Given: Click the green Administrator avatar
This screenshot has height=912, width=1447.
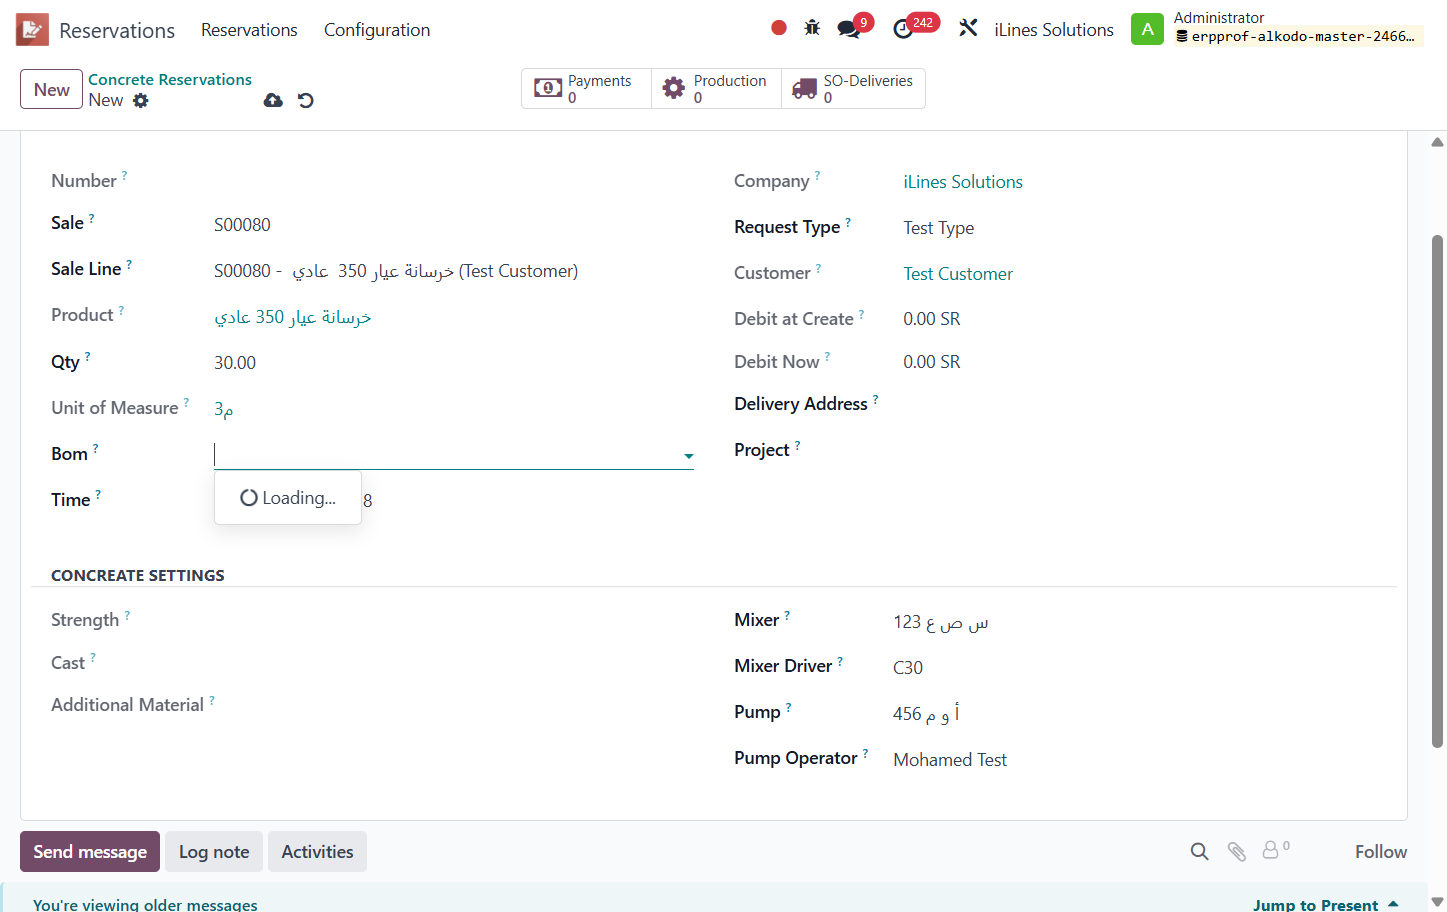Looking at the screenshot, I should click(1147, 29).
